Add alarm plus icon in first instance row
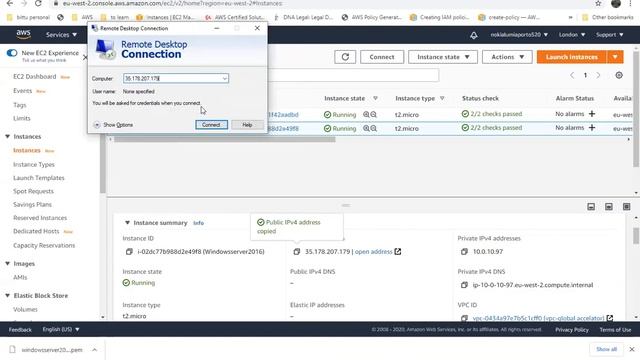The width and height of the screenshot is (640, 360). pos(592,114)
